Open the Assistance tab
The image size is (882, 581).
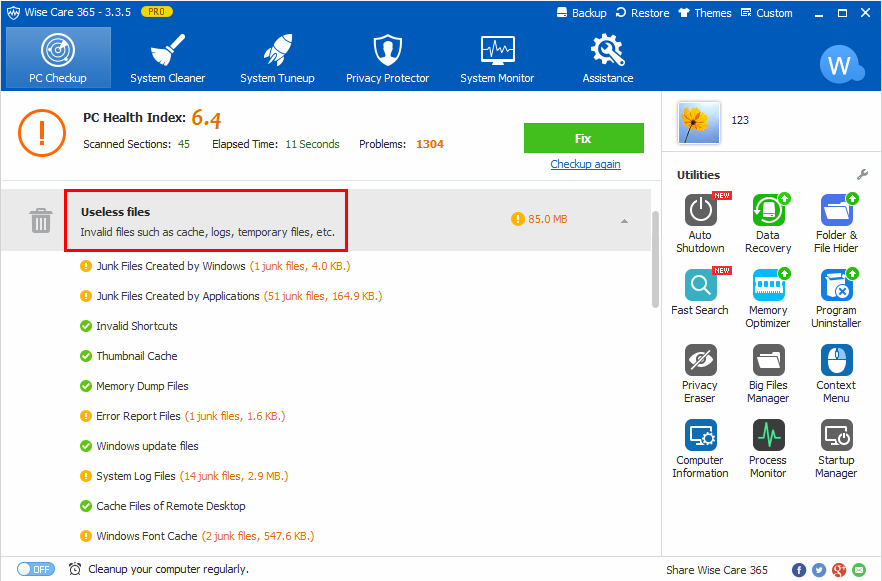click(x=608, y=58)
